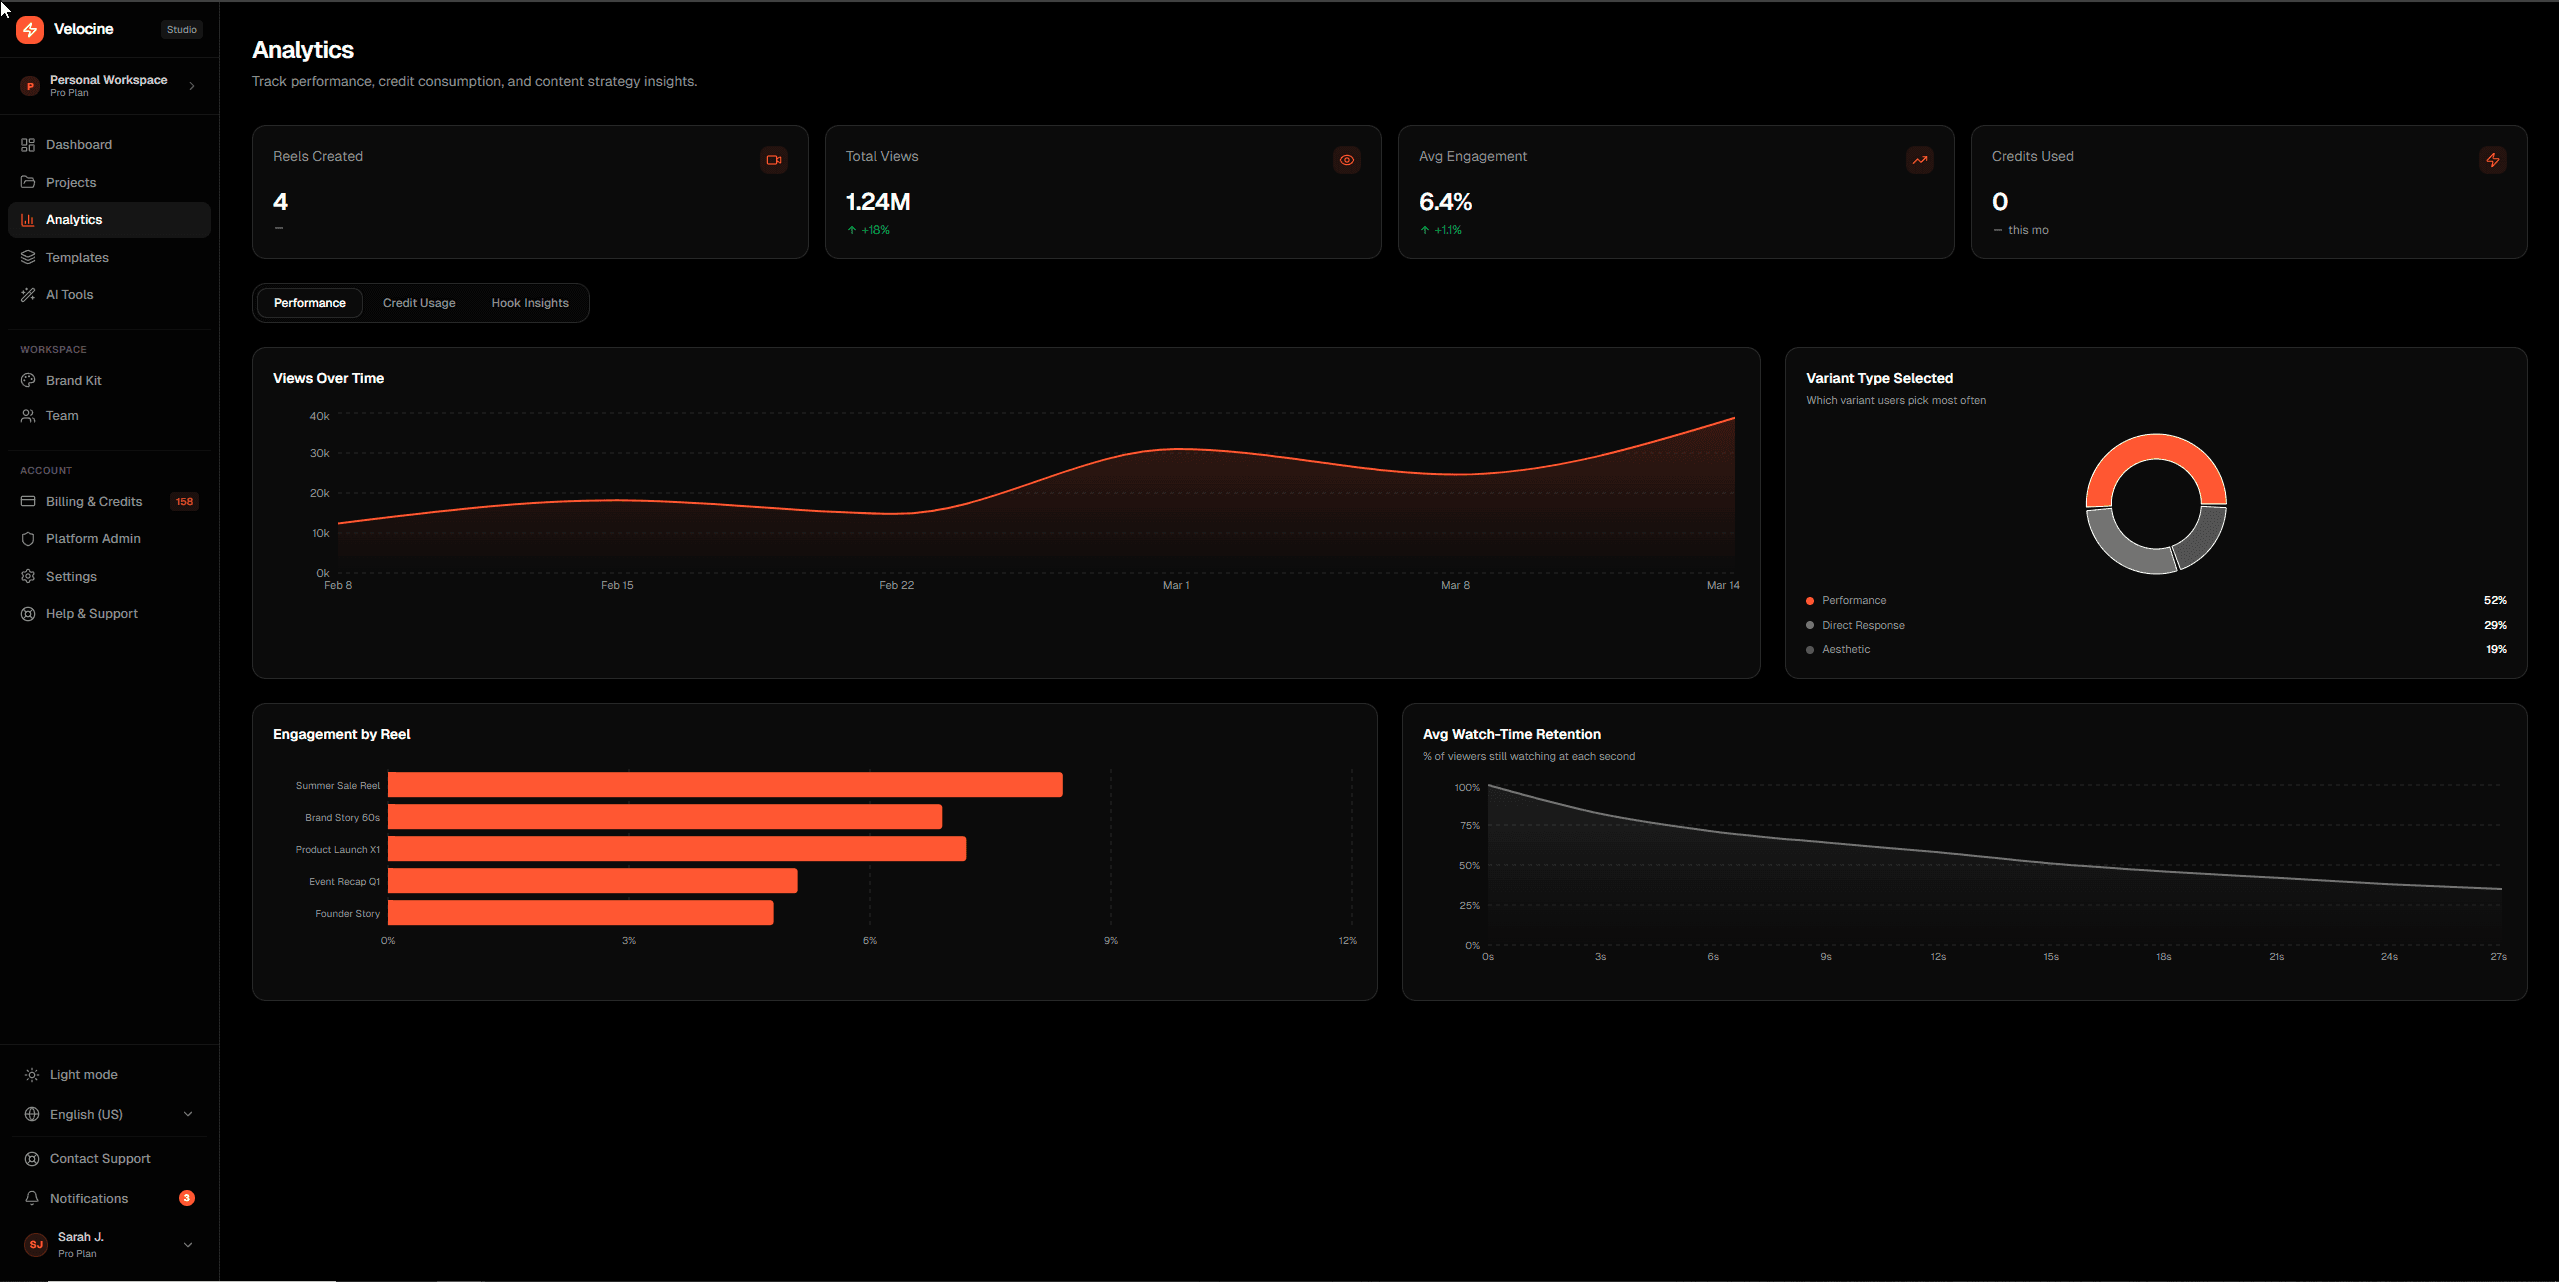Screen dimensions: 2559x1282
Task: Switch to the Hook Insights tab
Action: tap(529, 303)
